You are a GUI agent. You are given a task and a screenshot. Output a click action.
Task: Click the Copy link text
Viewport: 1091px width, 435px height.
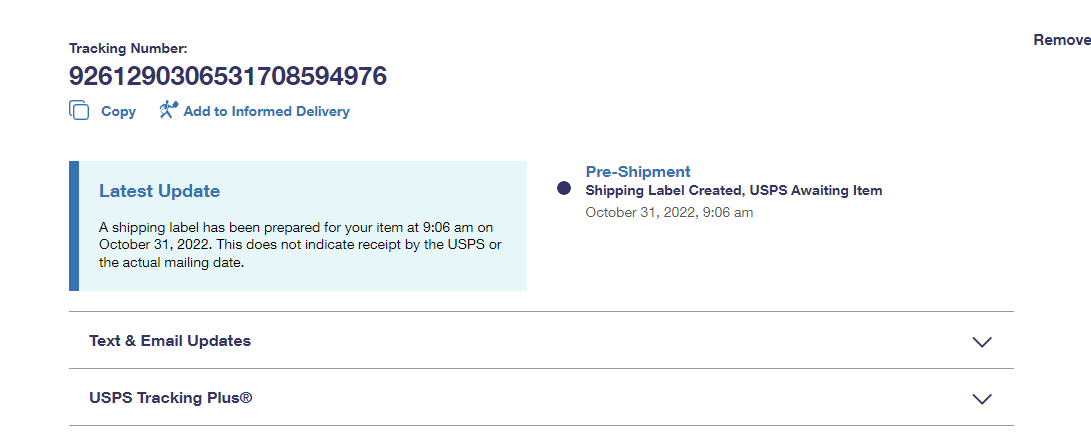point(118,112)
